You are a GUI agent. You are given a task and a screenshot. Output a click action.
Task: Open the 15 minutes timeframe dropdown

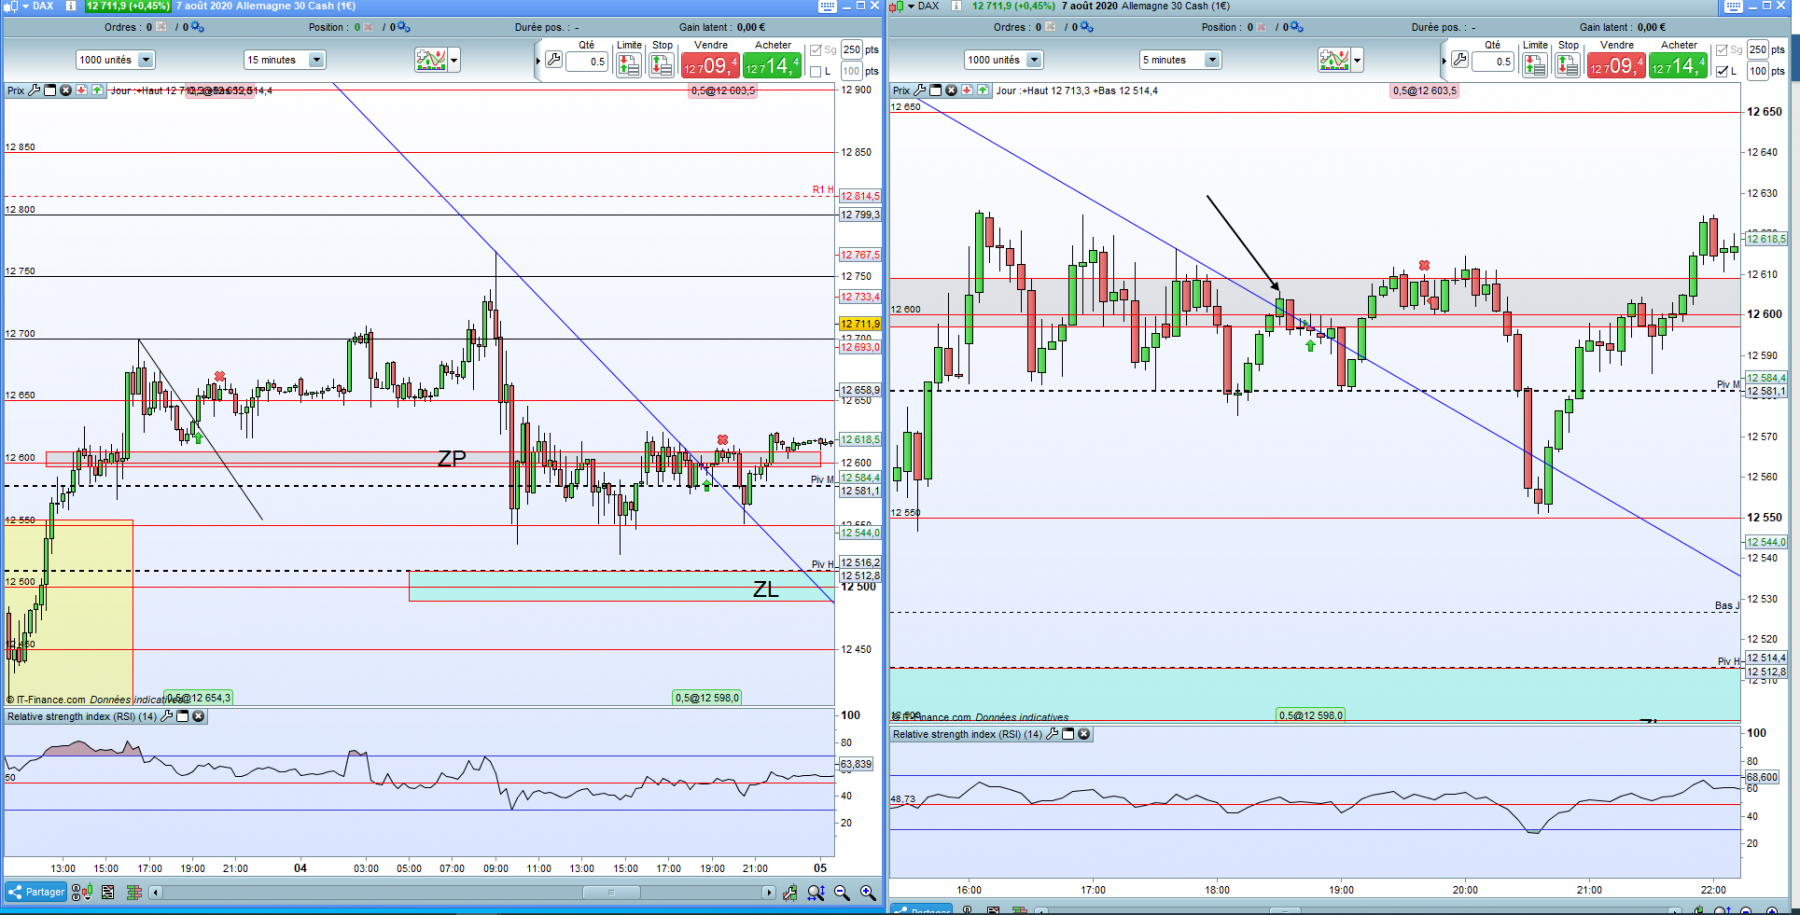[x=285, y=60]
